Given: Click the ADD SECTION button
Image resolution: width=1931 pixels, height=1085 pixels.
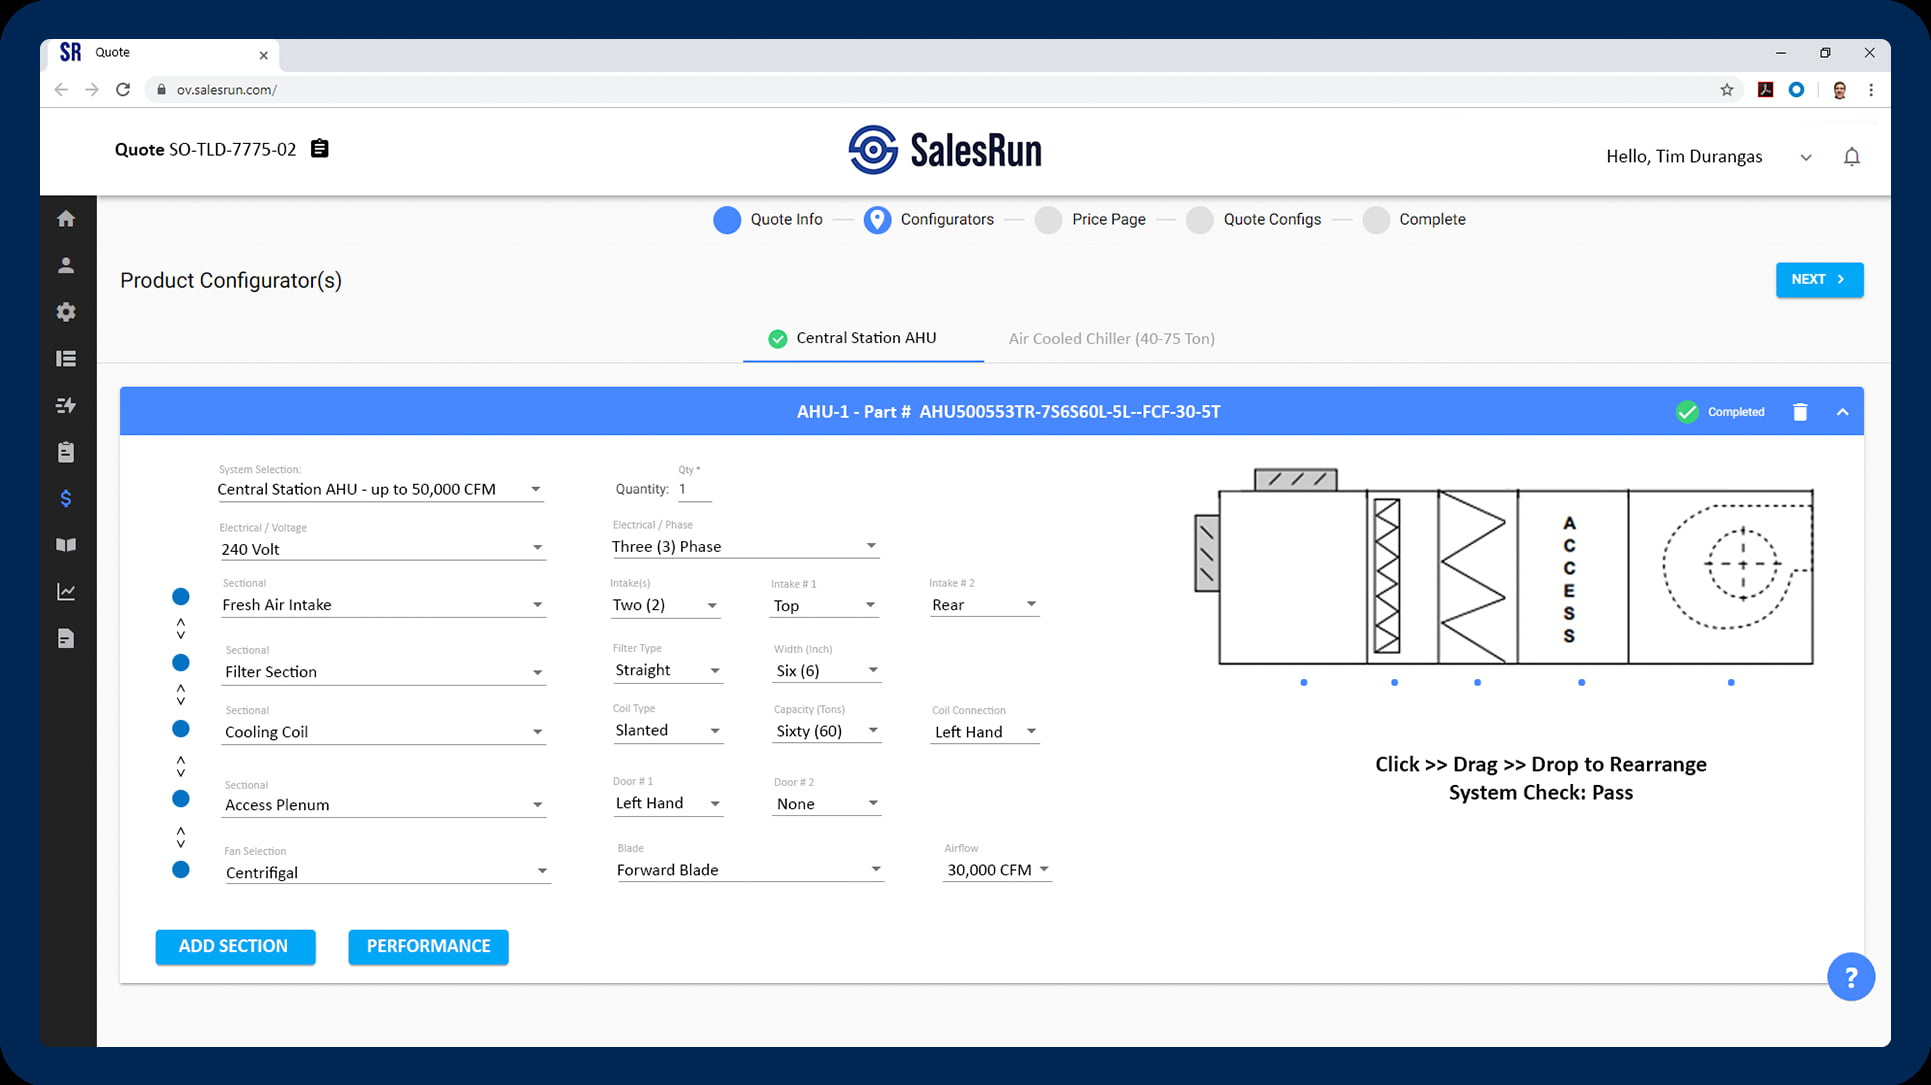Looking at the screenshot, I should 235,947.
